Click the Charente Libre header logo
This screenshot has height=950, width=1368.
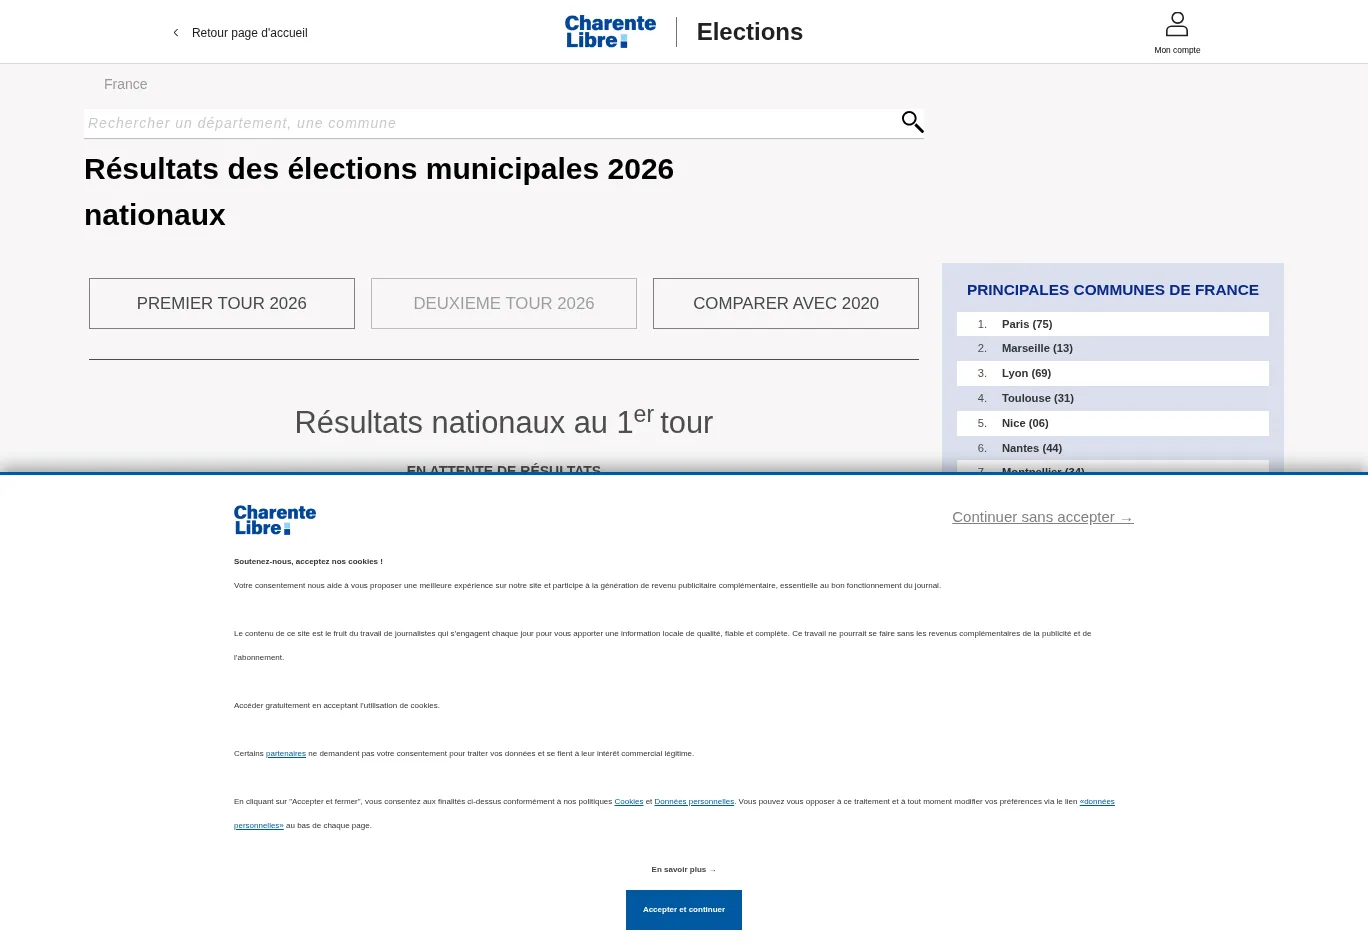(610, 32)
